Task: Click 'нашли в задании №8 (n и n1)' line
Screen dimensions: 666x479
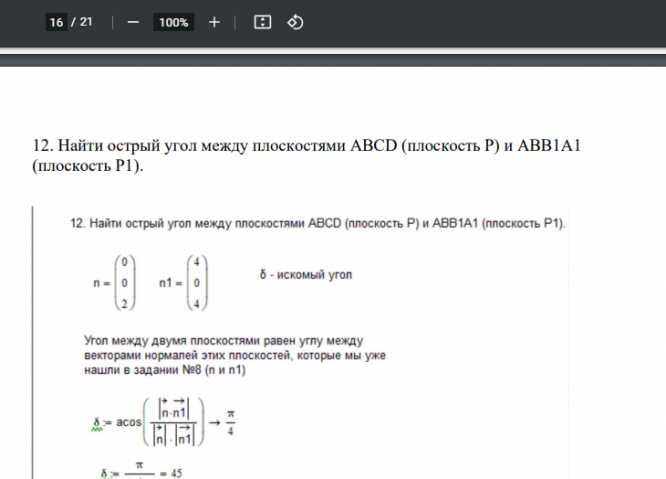Action: pyautogui.click(x=165, y=370)
